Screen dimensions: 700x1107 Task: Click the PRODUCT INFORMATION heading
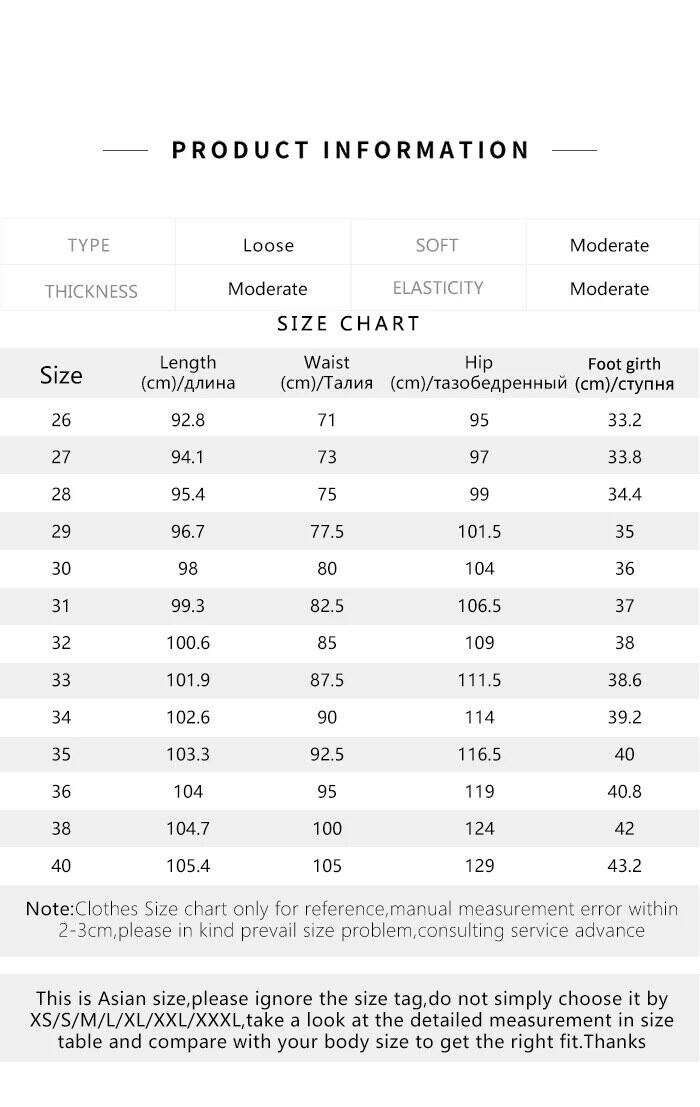pos(350,150)
